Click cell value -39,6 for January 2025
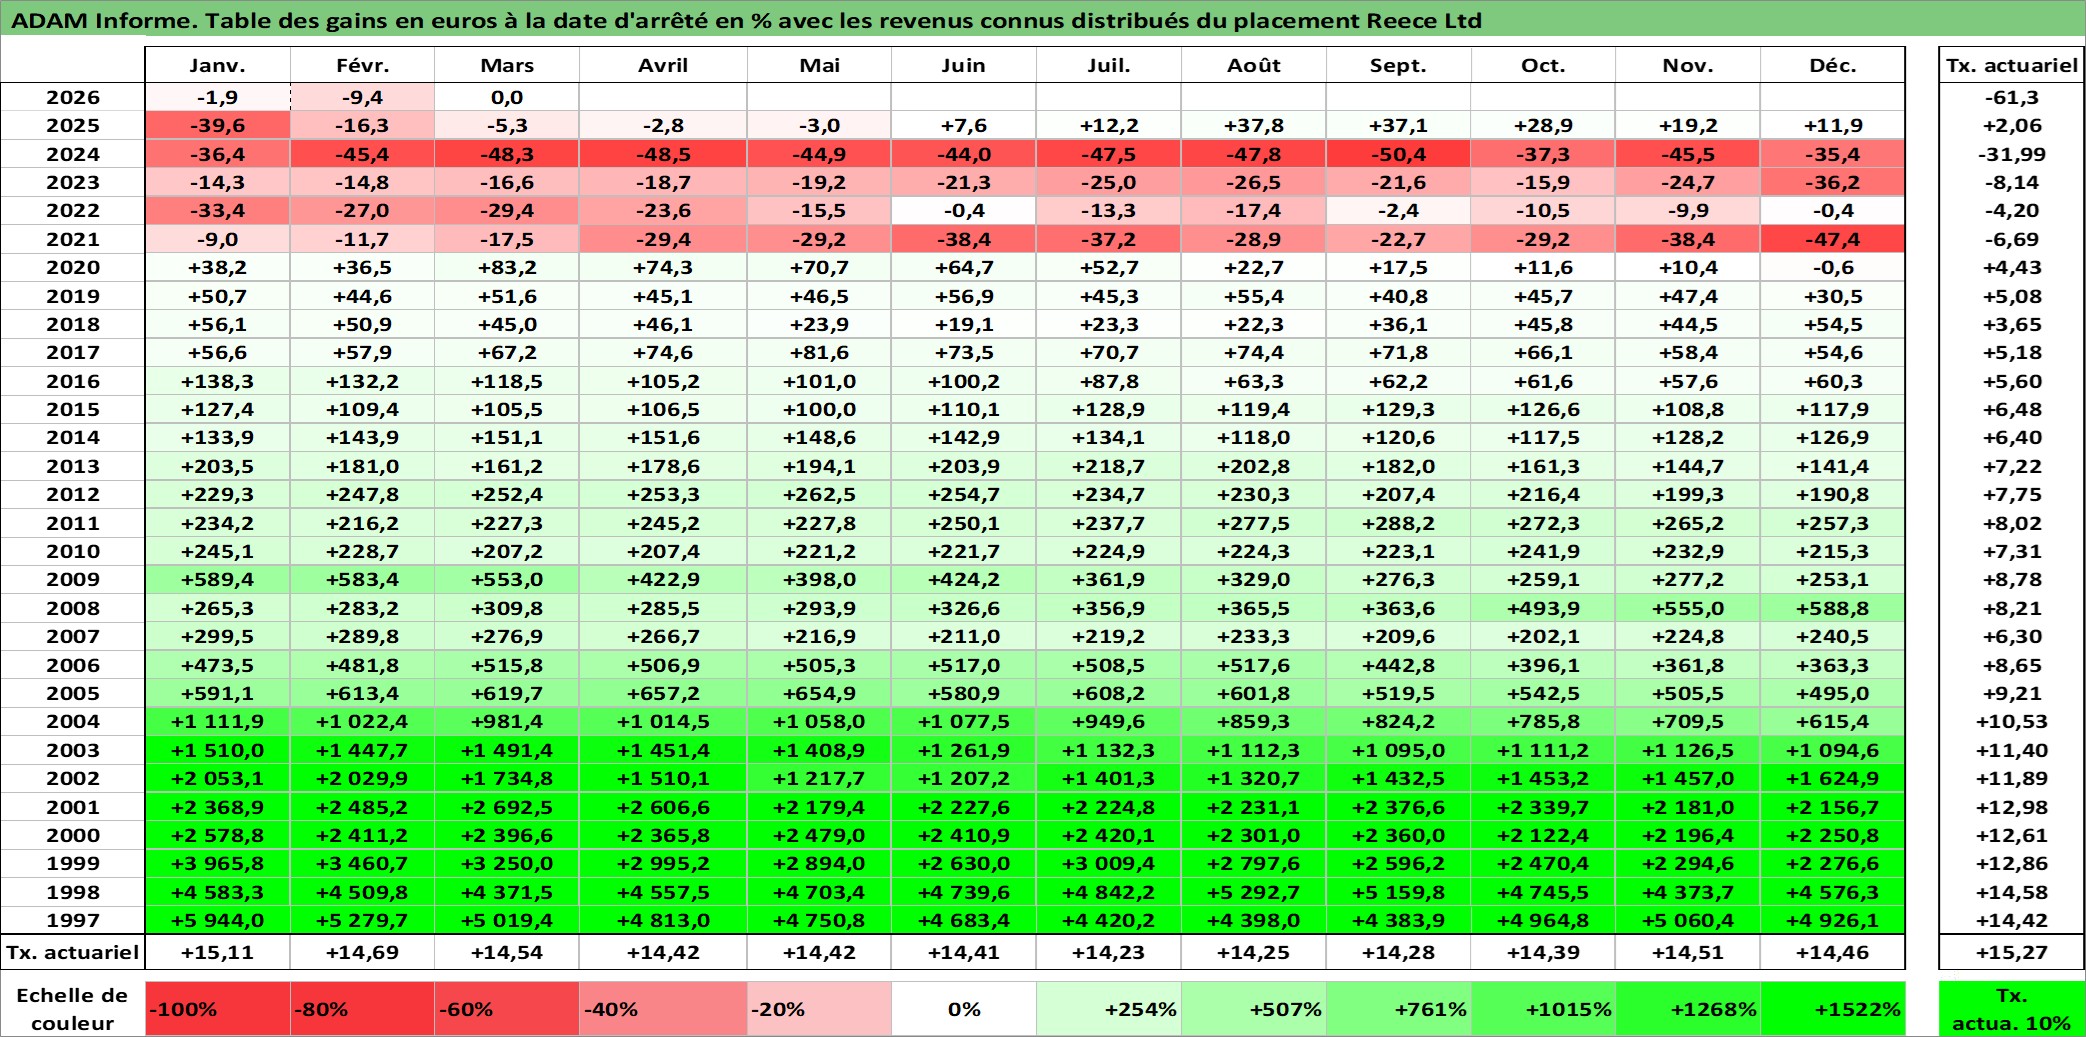The height and width of the screenshot is (1037, 2086). point(218,125)
